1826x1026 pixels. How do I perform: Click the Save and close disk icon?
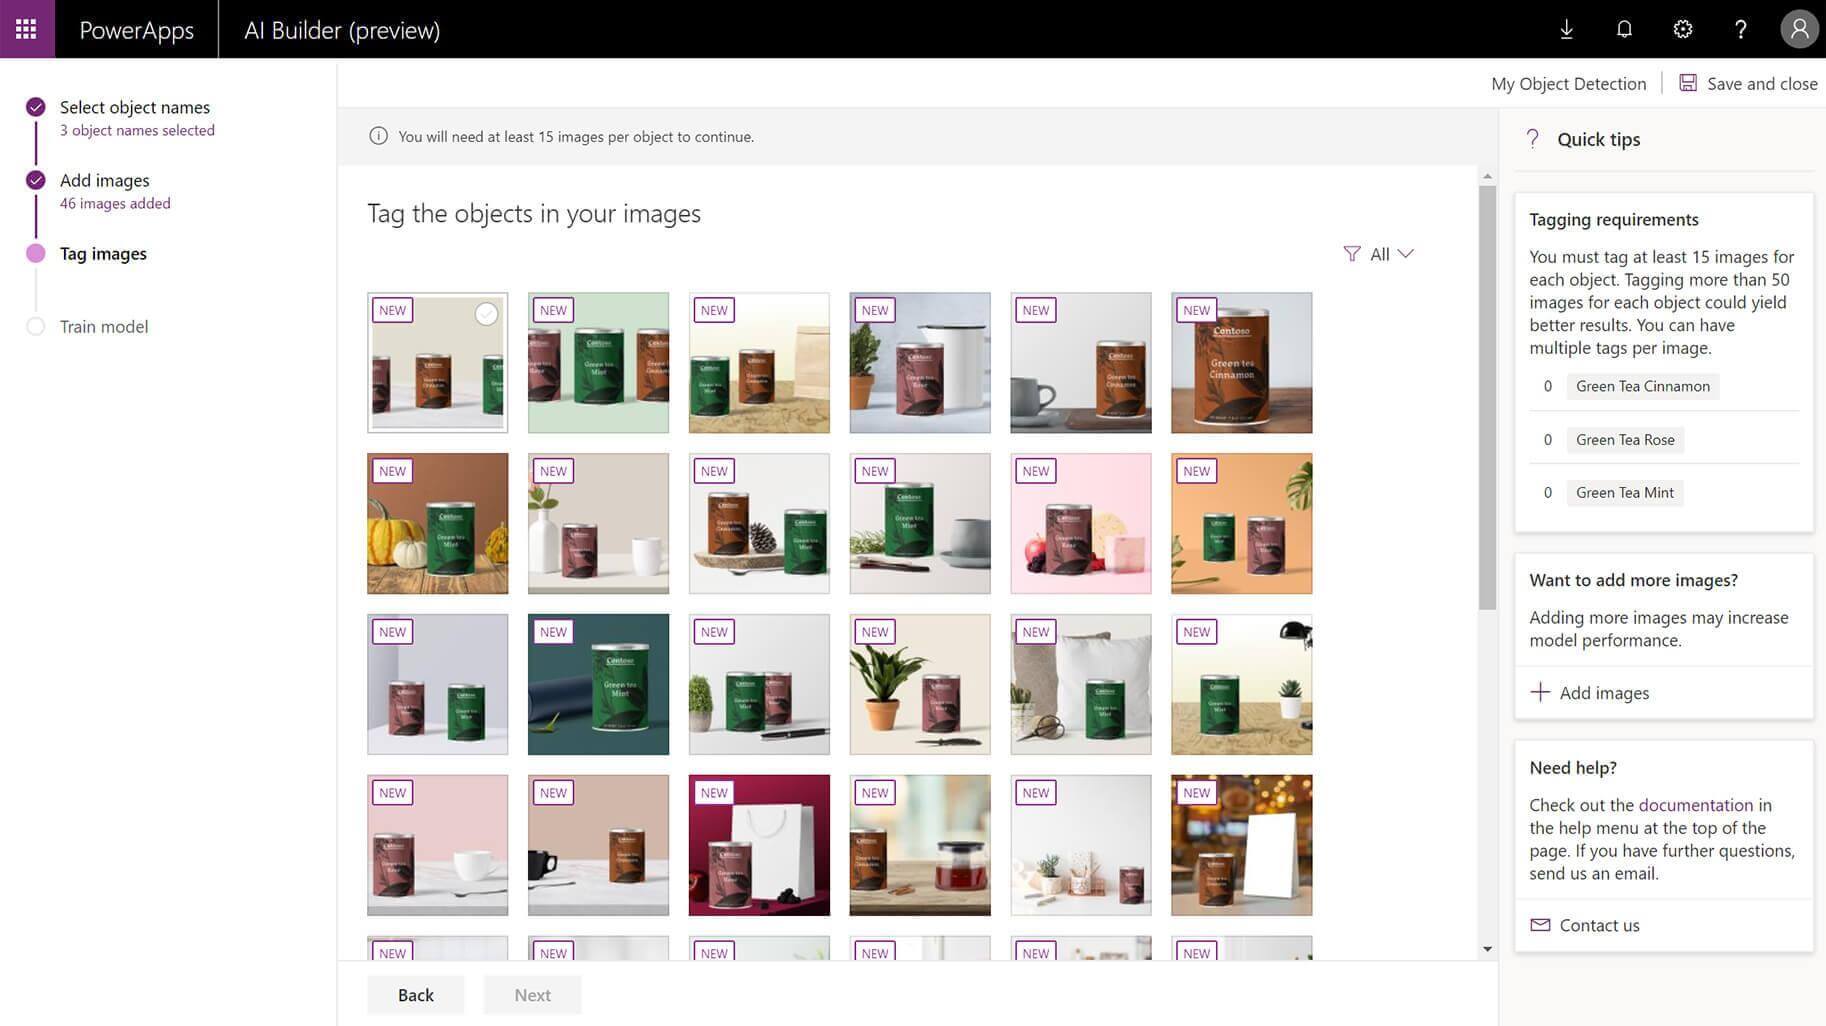[x=1688, y=83]
